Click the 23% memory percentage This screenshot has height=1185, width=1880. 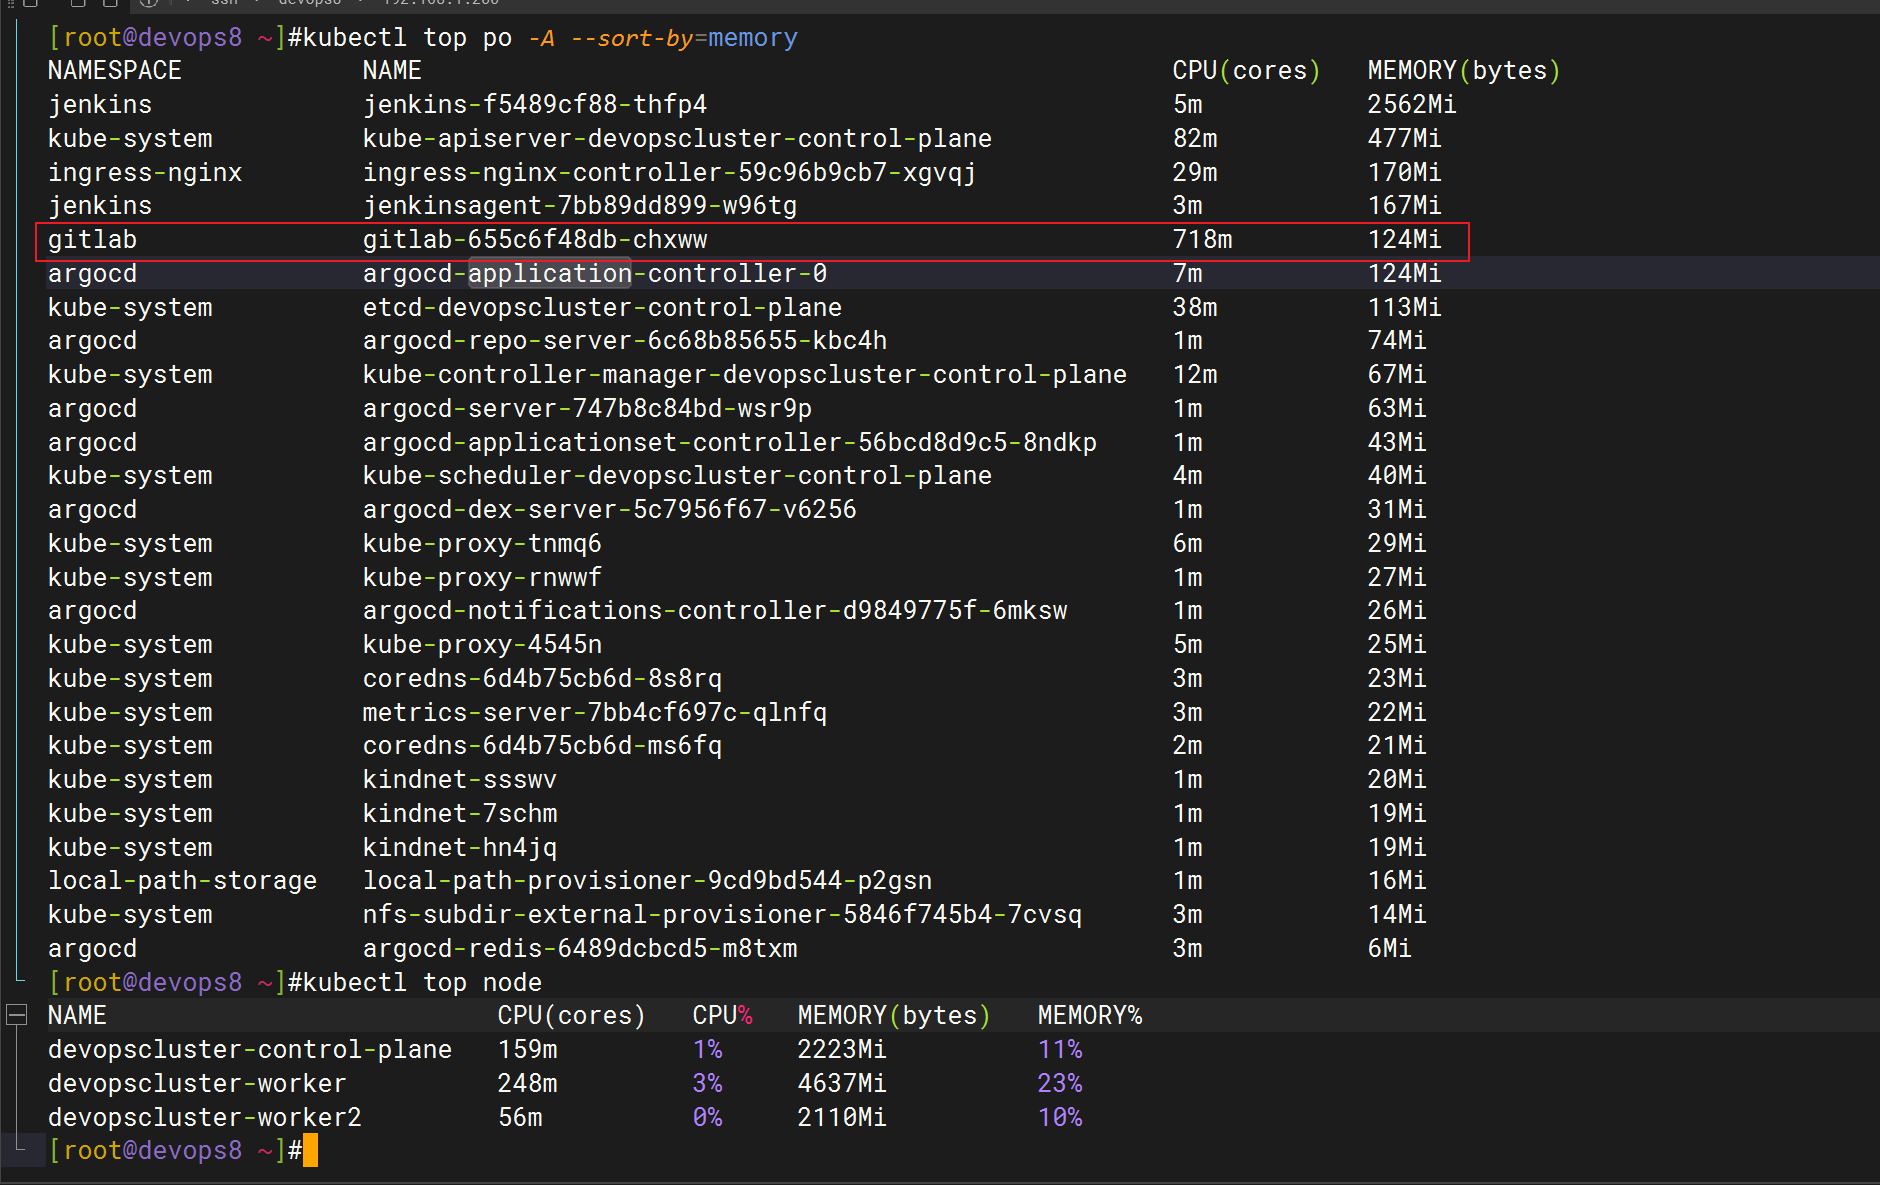coord(1060,1084)
